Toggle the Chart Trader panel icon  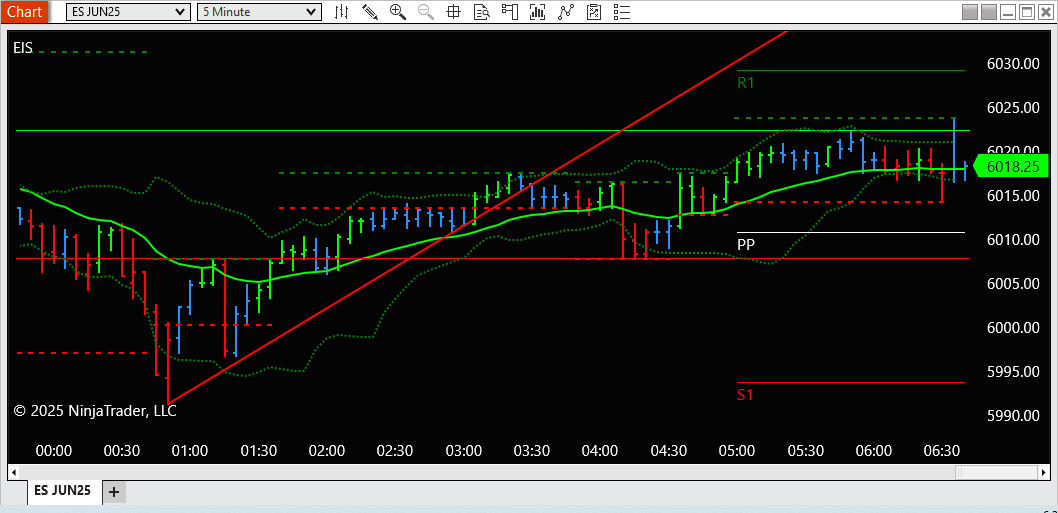tap(509, 11)
